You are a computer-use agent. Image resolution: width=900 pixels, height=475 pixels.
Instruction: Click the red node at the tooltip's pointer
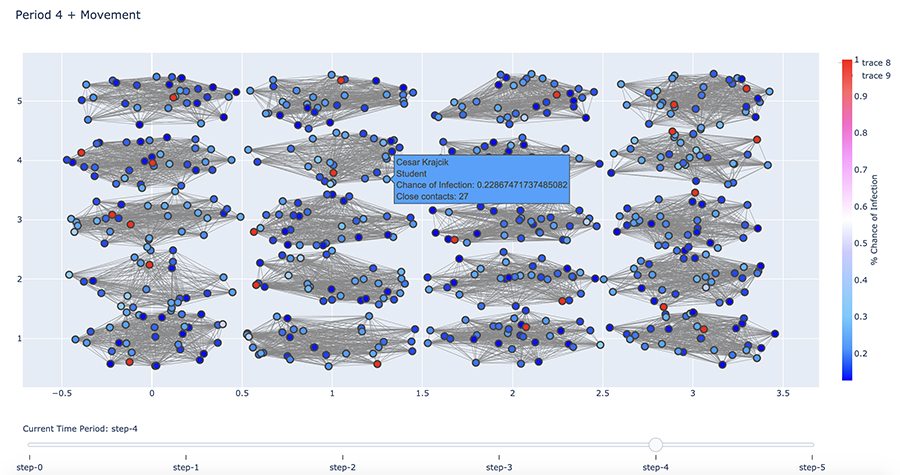click(334, 173)
